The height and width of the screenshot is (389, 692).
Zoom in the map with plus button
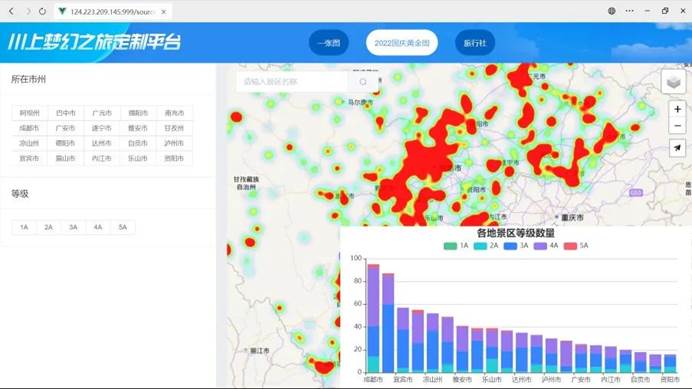(x=677, y=109)
